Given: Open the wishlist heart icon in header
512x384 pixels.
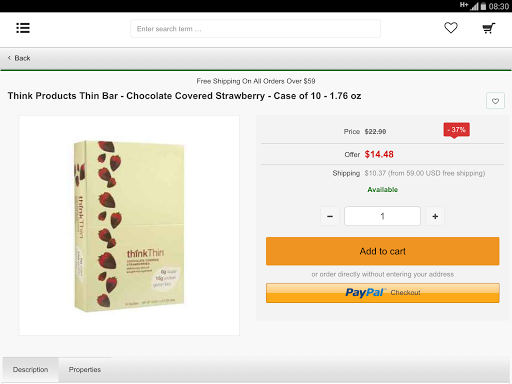Looking at the screenshot, I should click(x=451, y=28).
